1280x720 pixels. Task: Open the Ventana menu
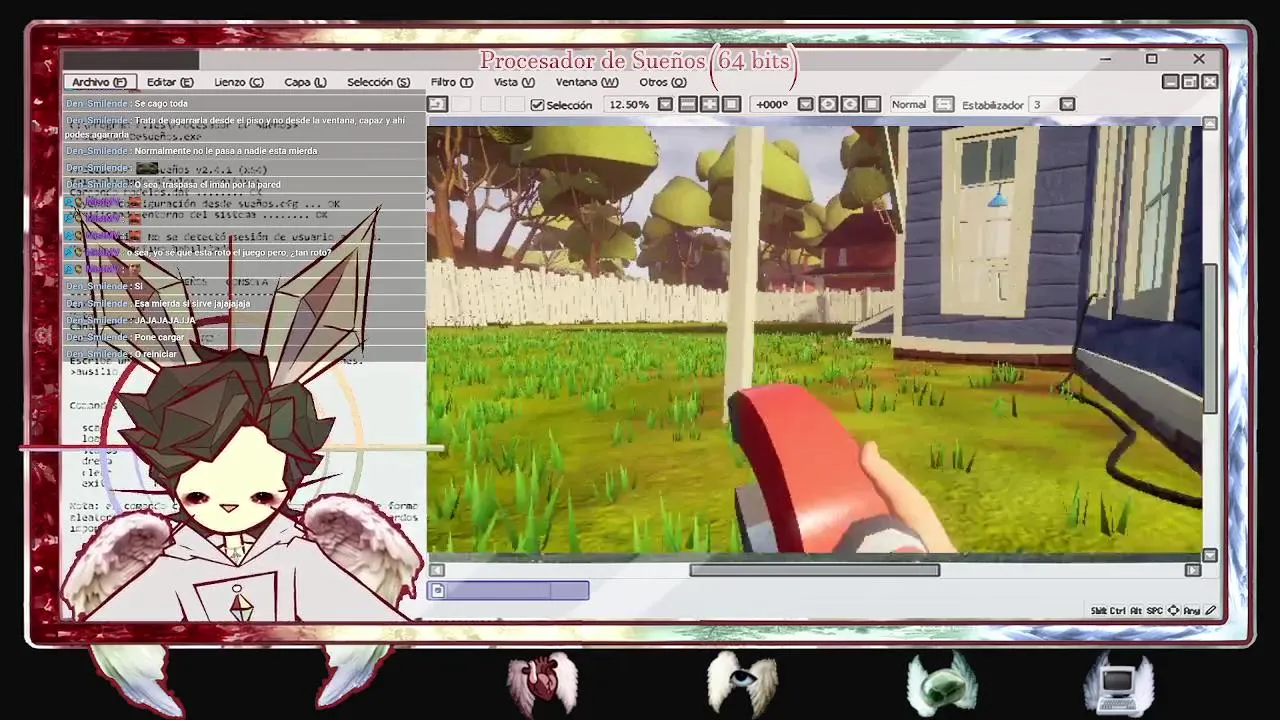(587, 82)
